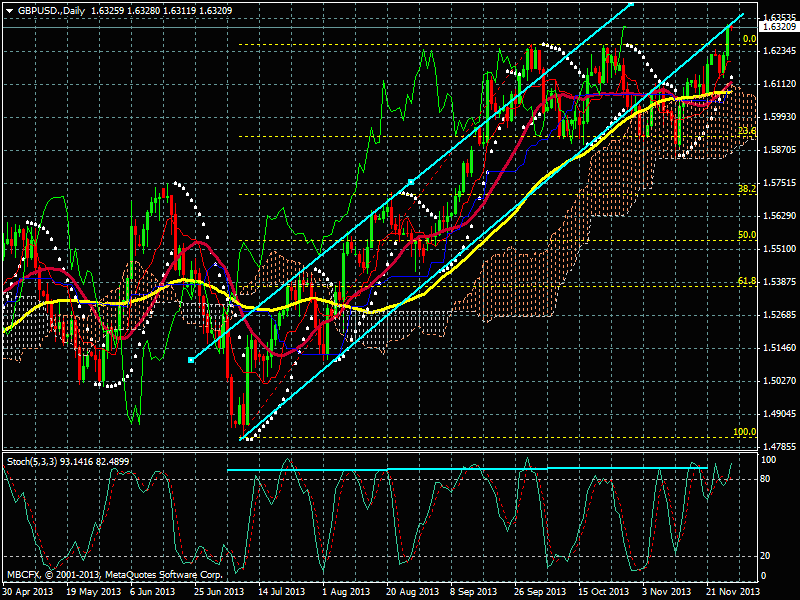
Task: Click the Stochastic 20 level label
Action: click(768, 556)
